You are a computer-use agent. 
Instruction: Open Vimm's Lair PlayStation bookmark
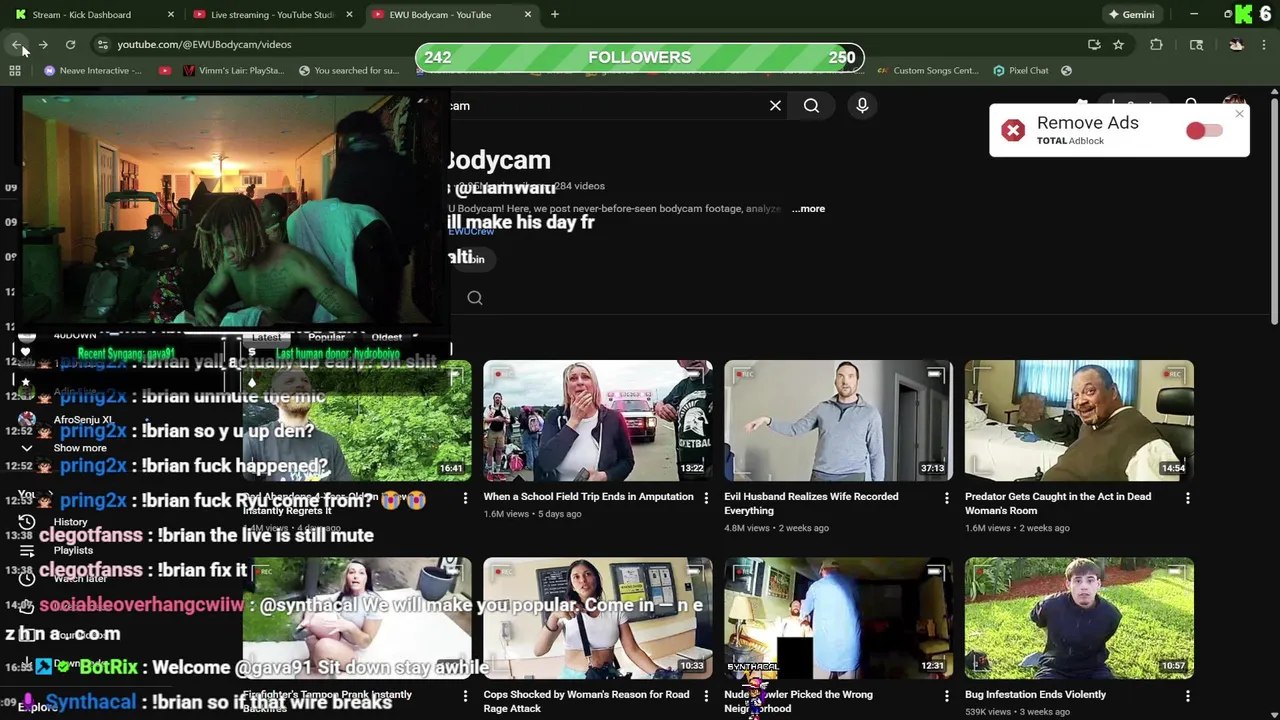pos(233,70)
